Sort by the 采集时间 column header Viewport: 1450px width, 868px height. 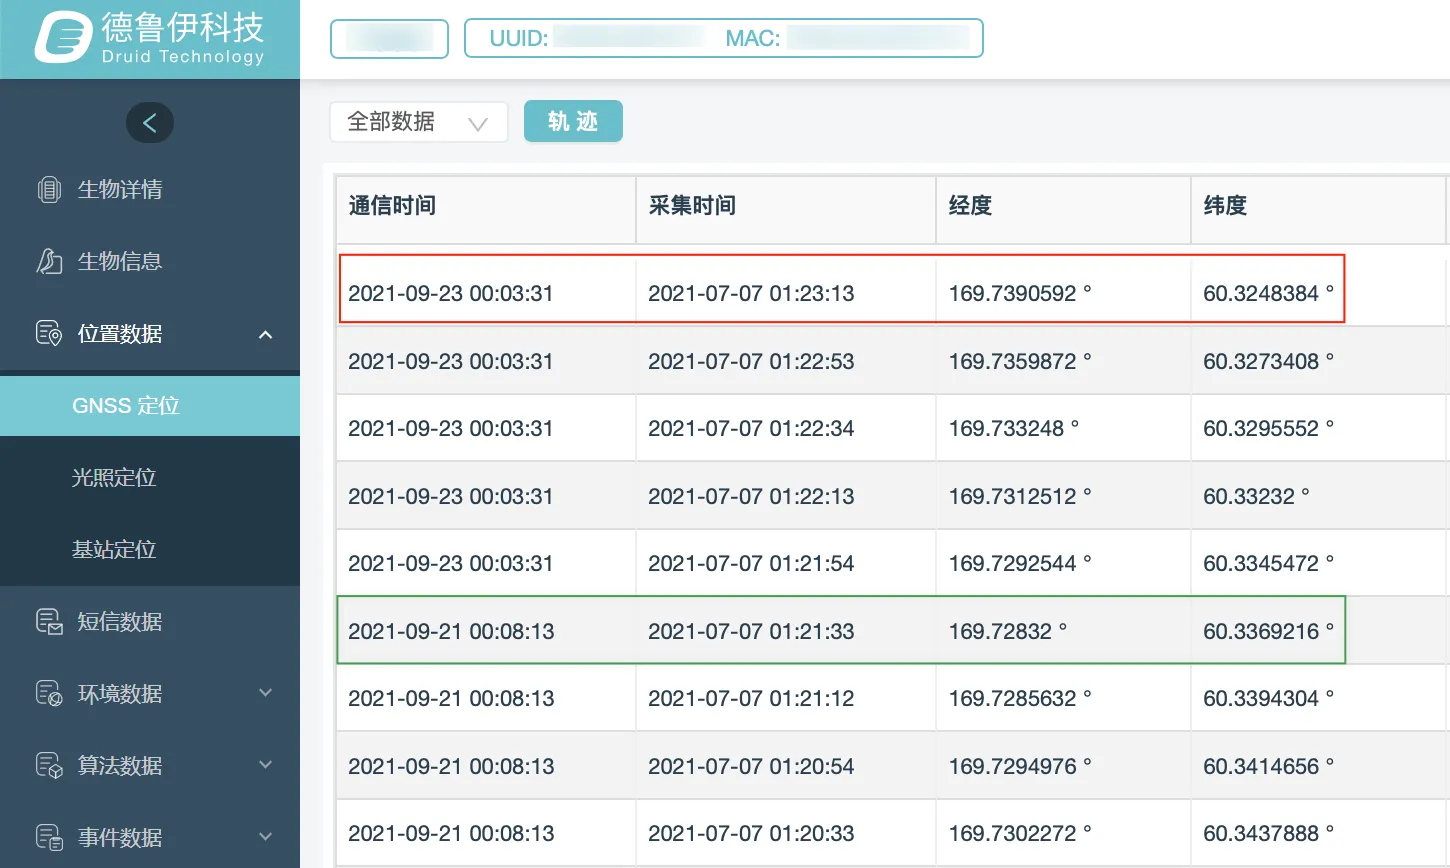coord(692,206)
